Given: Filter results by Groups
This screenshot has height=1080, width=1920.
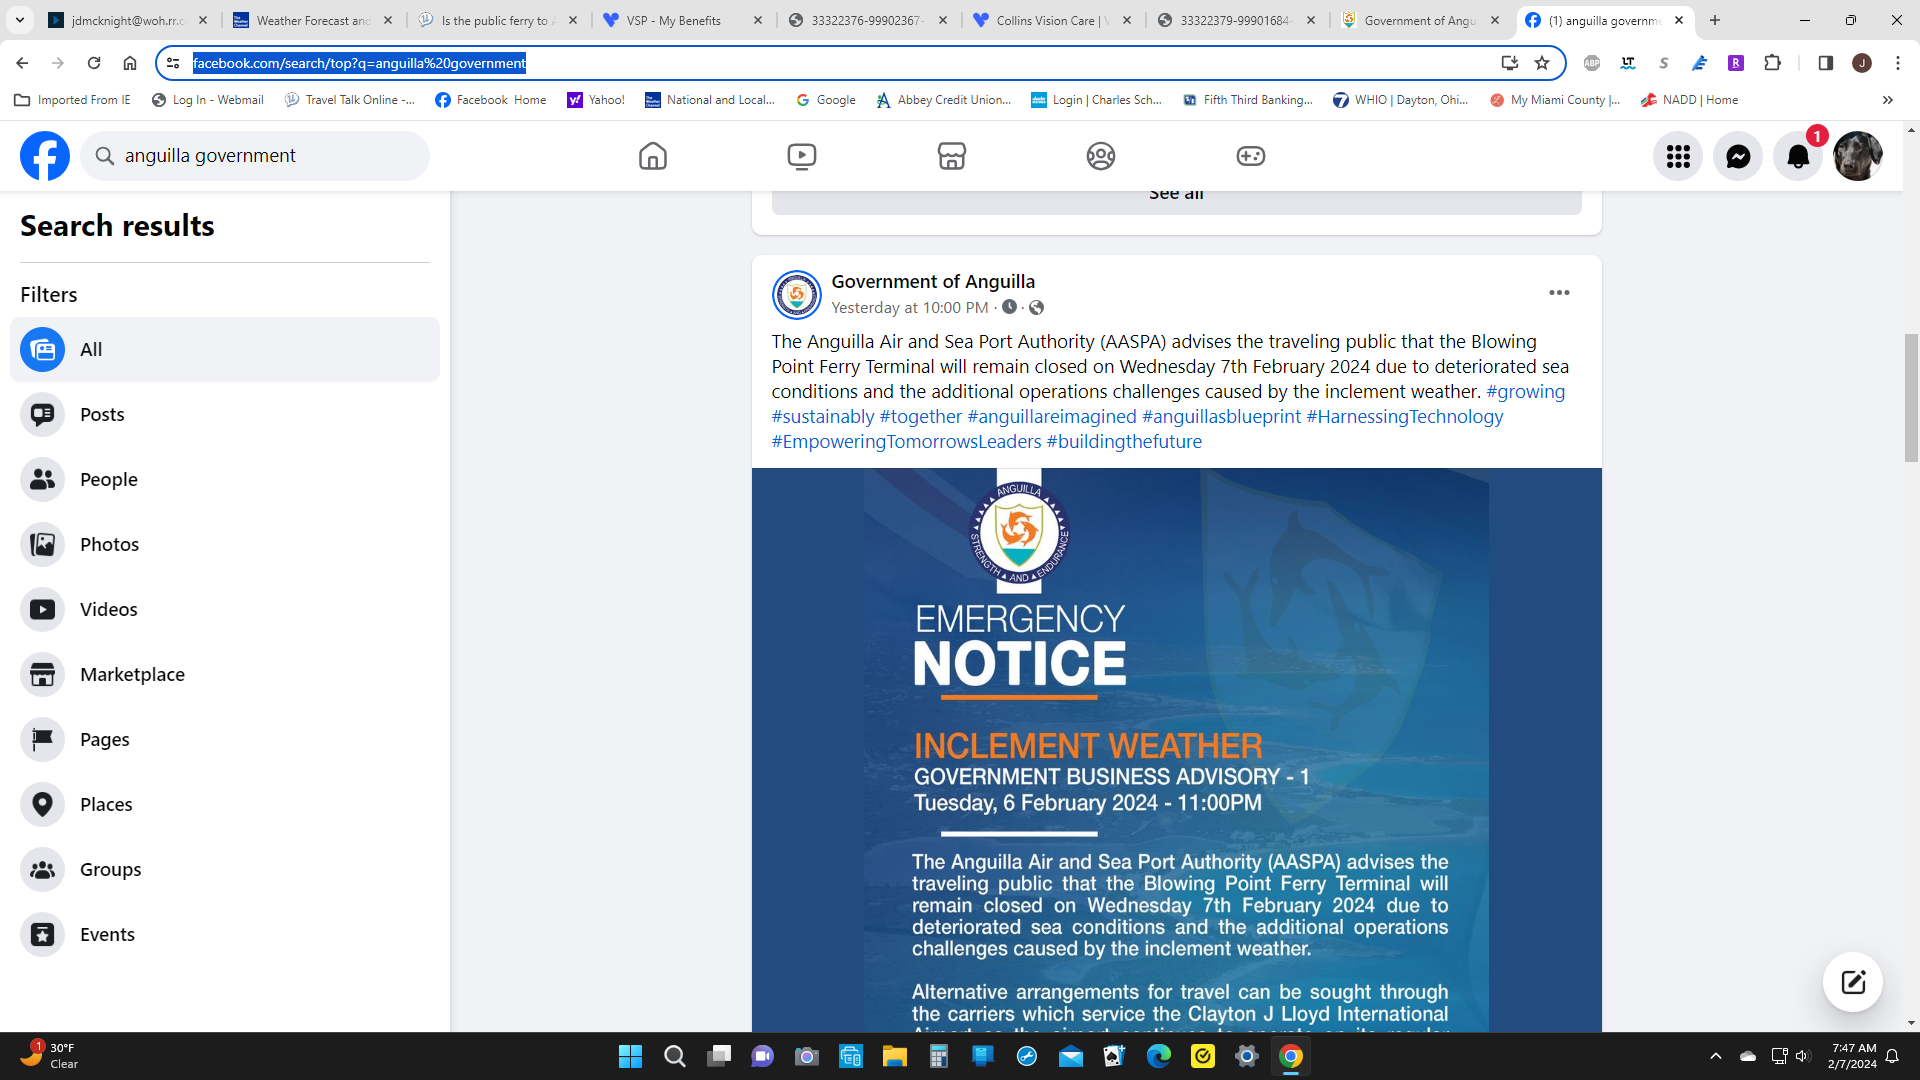Looking at the screenshot, I should pyautogui.click(x=225, y=869).
